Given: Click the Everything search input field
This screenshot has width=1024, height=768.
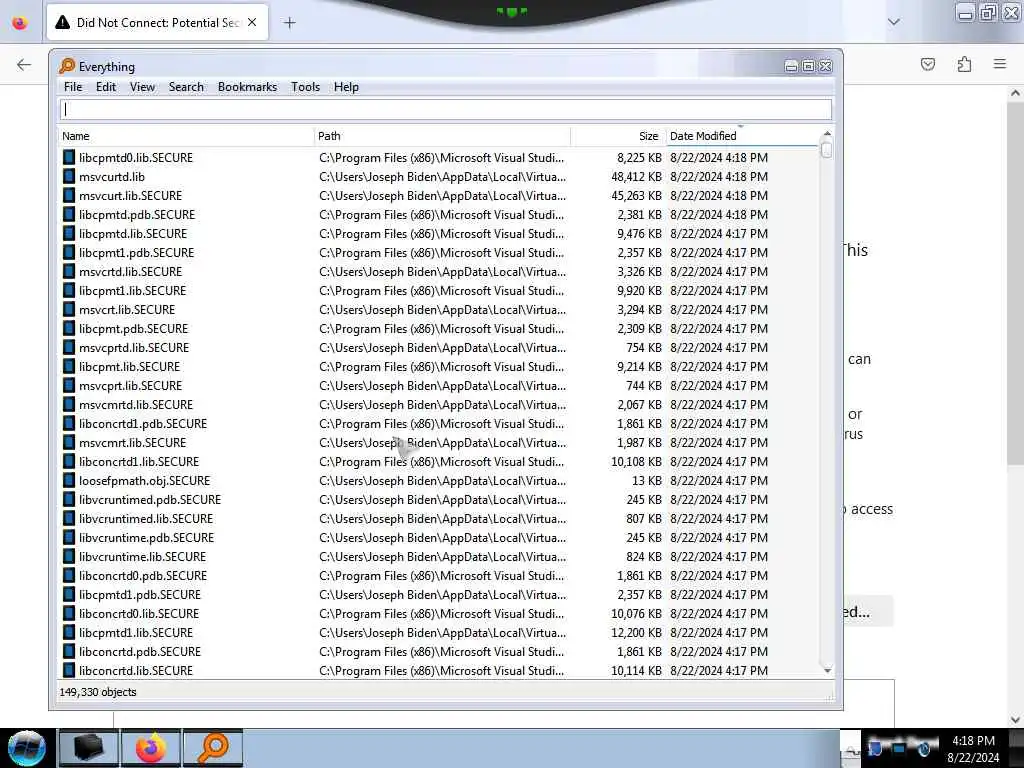Looking at the screenshot, I should (x=446, y=109).
